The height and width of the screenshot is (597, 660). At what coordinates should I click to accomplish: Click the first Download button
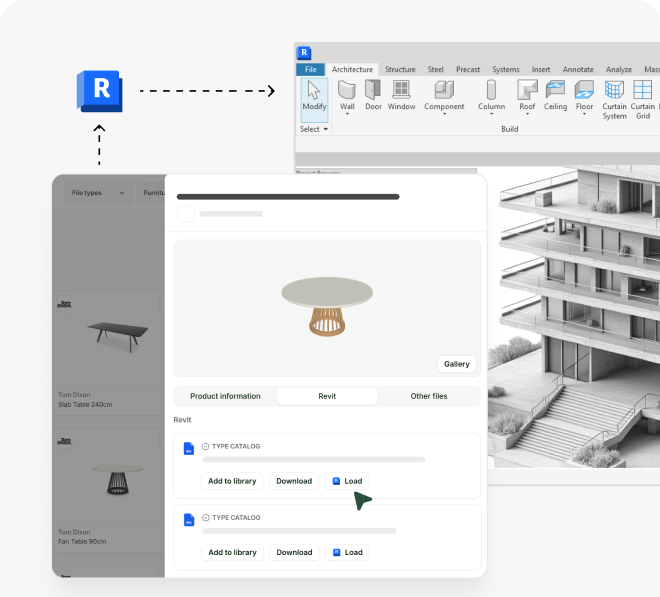click(294, 481)
